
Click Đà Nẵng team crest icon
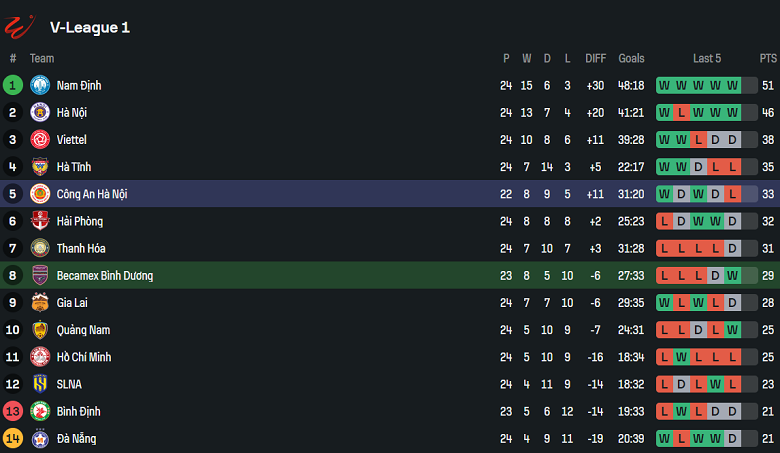click(40, 438)
